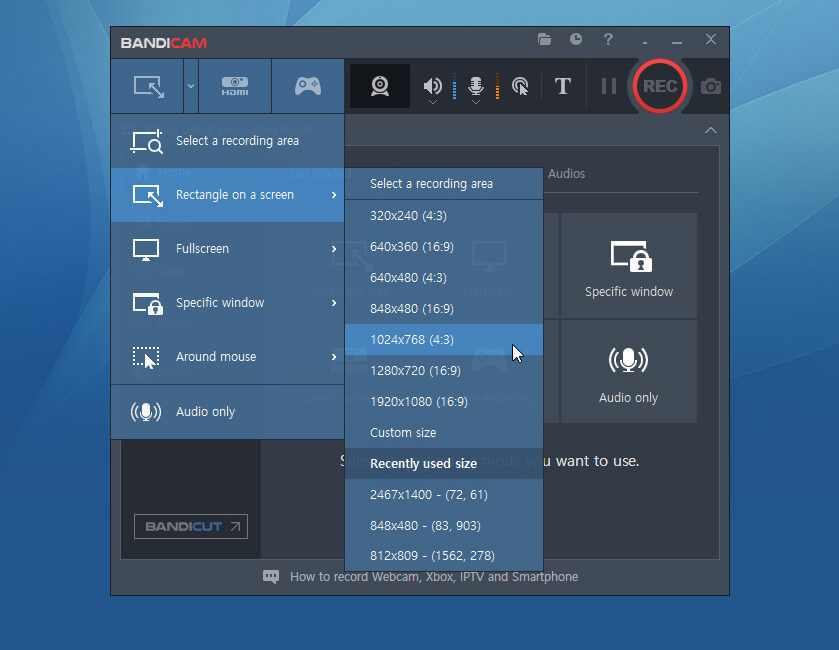
Task: Switch to game recording mode
Action: pos(308,86)
